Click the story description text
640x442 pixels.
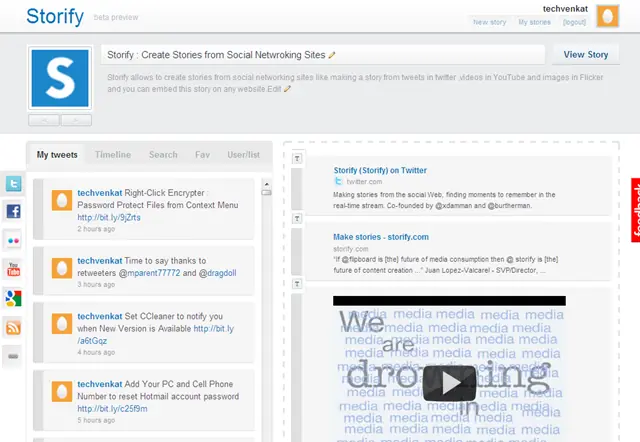pos(355,83)
